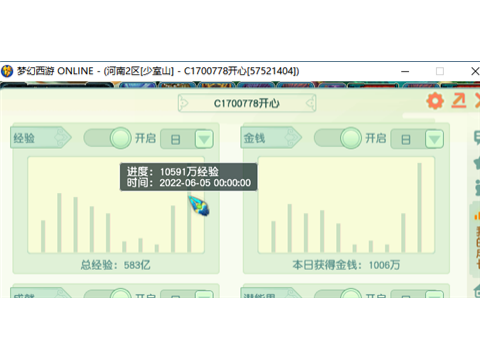Toggle the 金钱 tracking switch
Image resolution: width=480 pixels, height=360 pixels.
point(338,138)
